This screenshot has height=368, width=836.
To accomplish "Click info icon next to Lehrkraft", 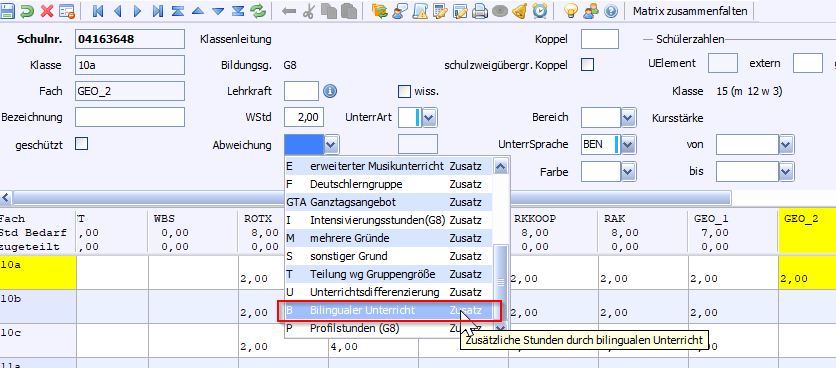I will (x=330, y=91).
